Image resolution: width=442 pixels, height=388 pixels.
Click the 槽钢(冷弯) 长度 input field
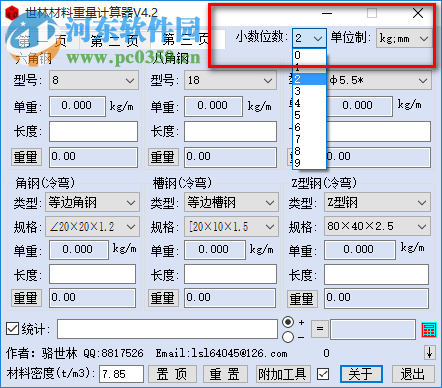[230, 274]
